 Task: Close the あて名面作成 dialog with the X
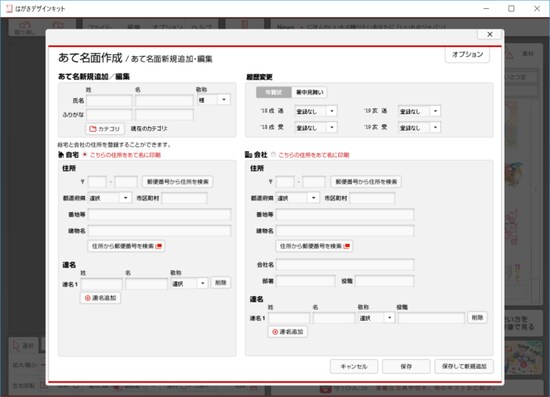click(x=490, y=34)
